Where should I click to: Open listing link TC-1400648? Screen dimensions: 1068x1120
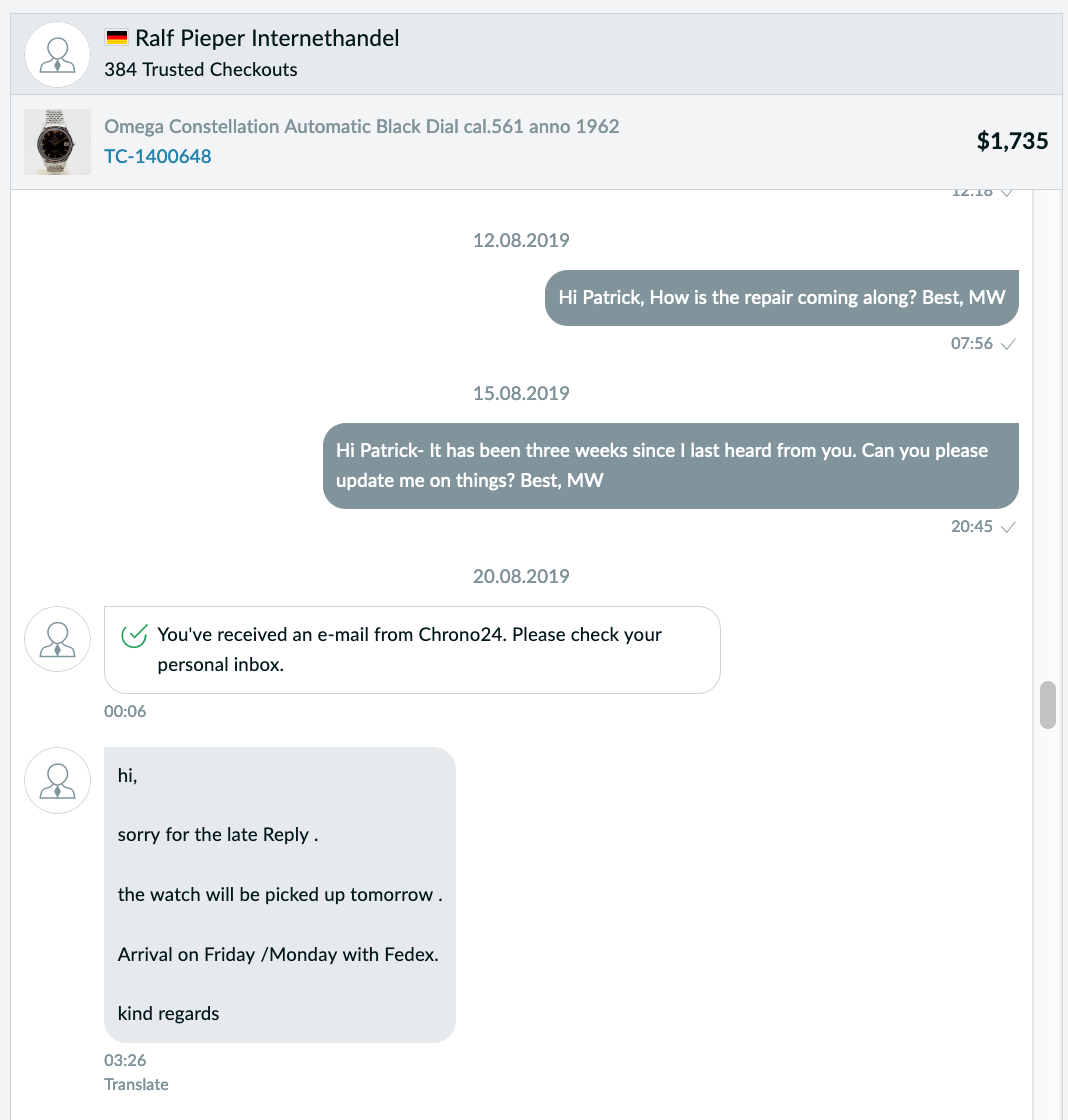[157, 156]
